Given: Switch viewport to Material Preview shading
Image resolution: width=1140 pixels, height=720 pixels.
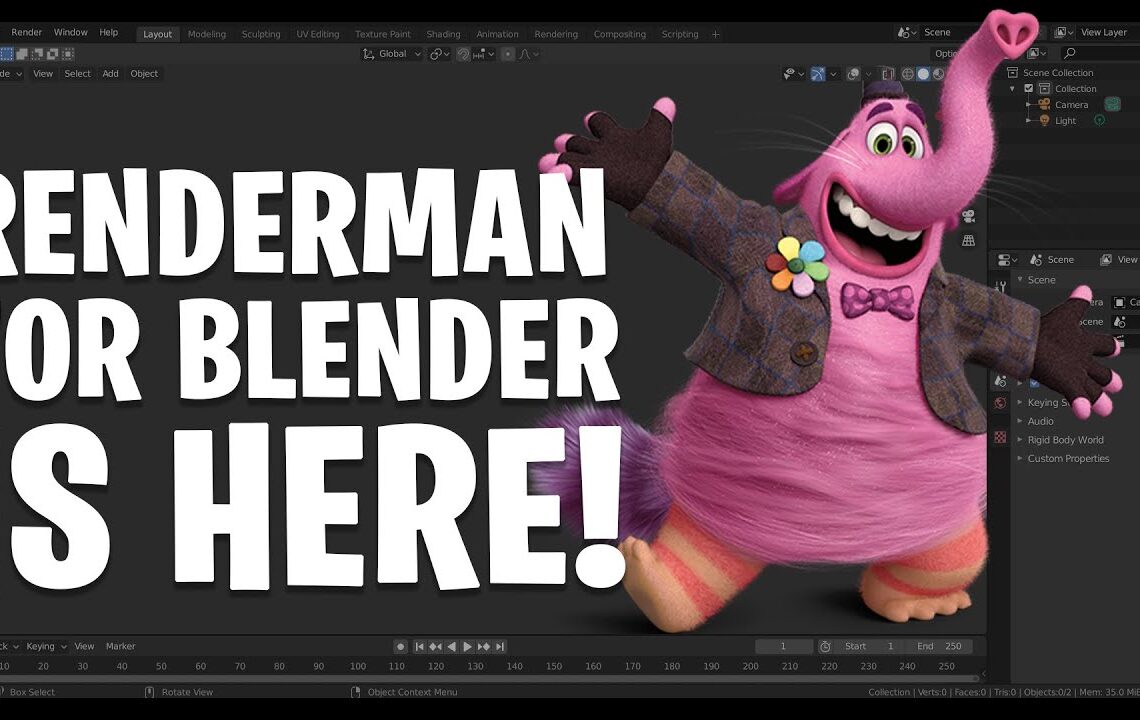Looking at the screenshot, I should click(x=923, y=74).
